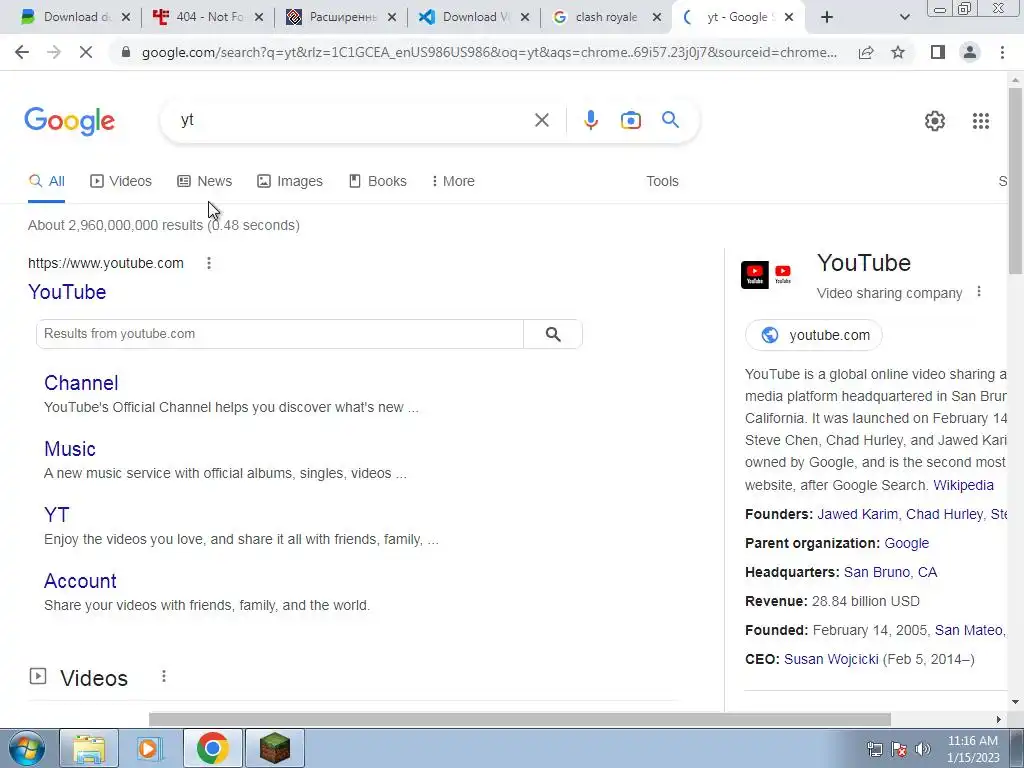The image size is (1024, 768).
Task: Open the YouTube result title
Action: pos(67,292)
